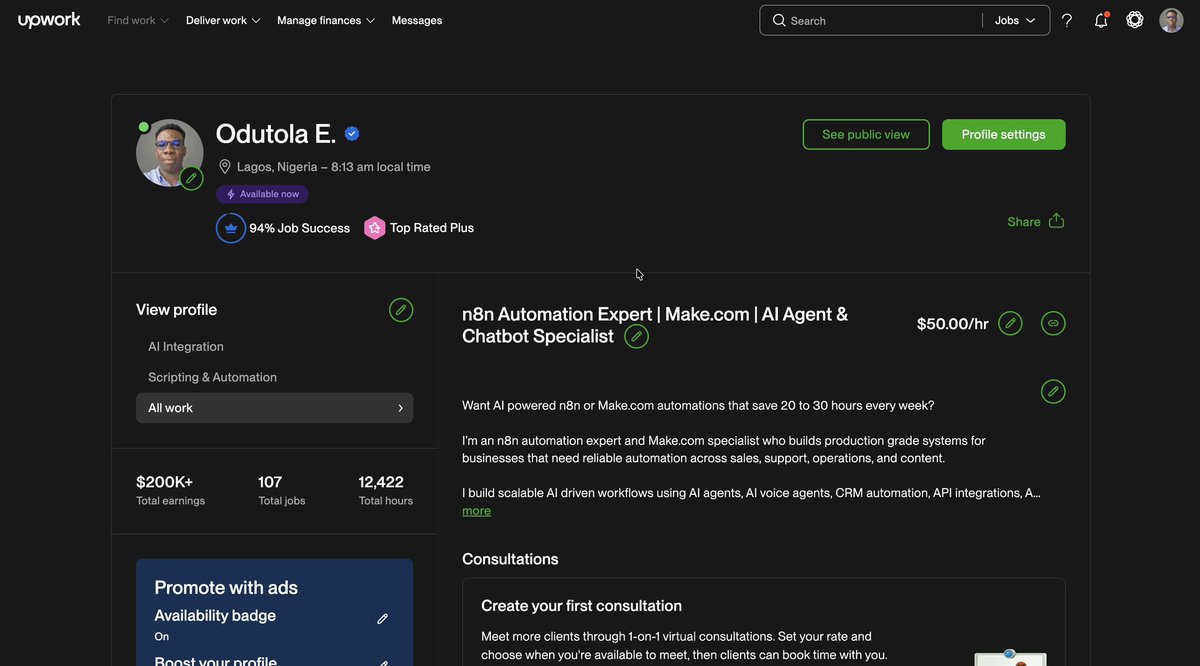Click the $200K+ Total earnings stat

click(x=170, y=490)
